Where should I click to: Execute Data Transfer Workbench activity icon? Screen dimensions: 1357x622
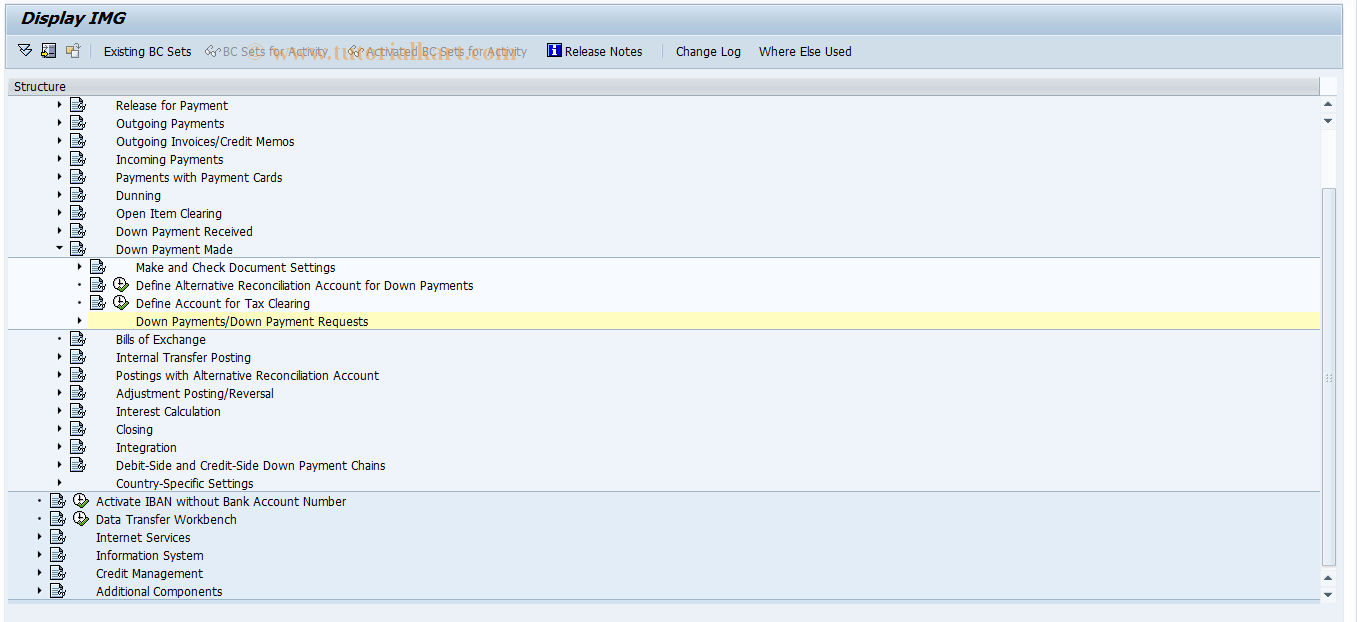[80, 519]
